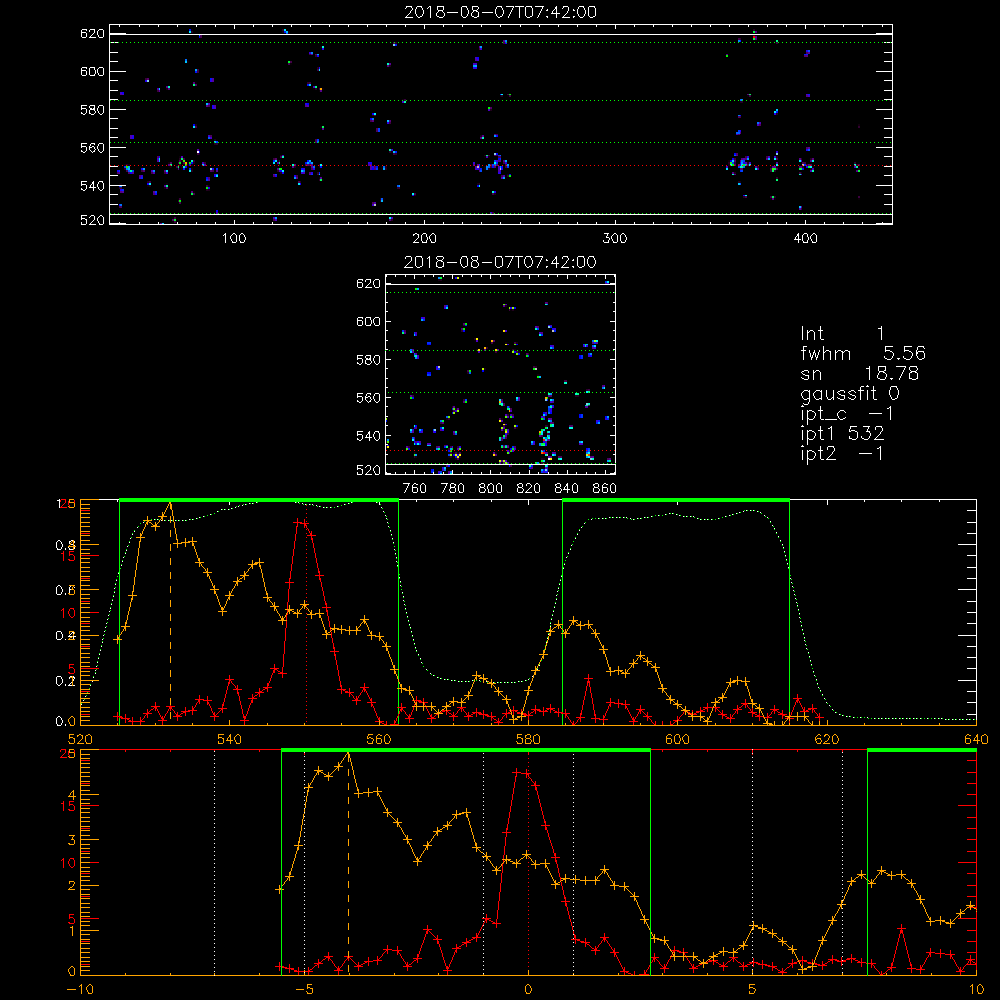Image resolution: width=1000 pixels, height=1000 pixels.
Task: Click the 100 tick label on top plot
Action: pos(234,239)
